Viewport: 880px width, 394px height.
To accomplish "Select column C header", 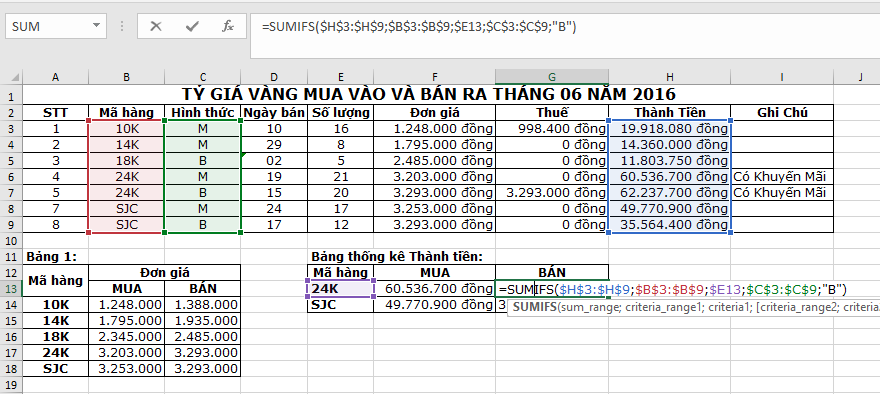I will click(203, 77).
